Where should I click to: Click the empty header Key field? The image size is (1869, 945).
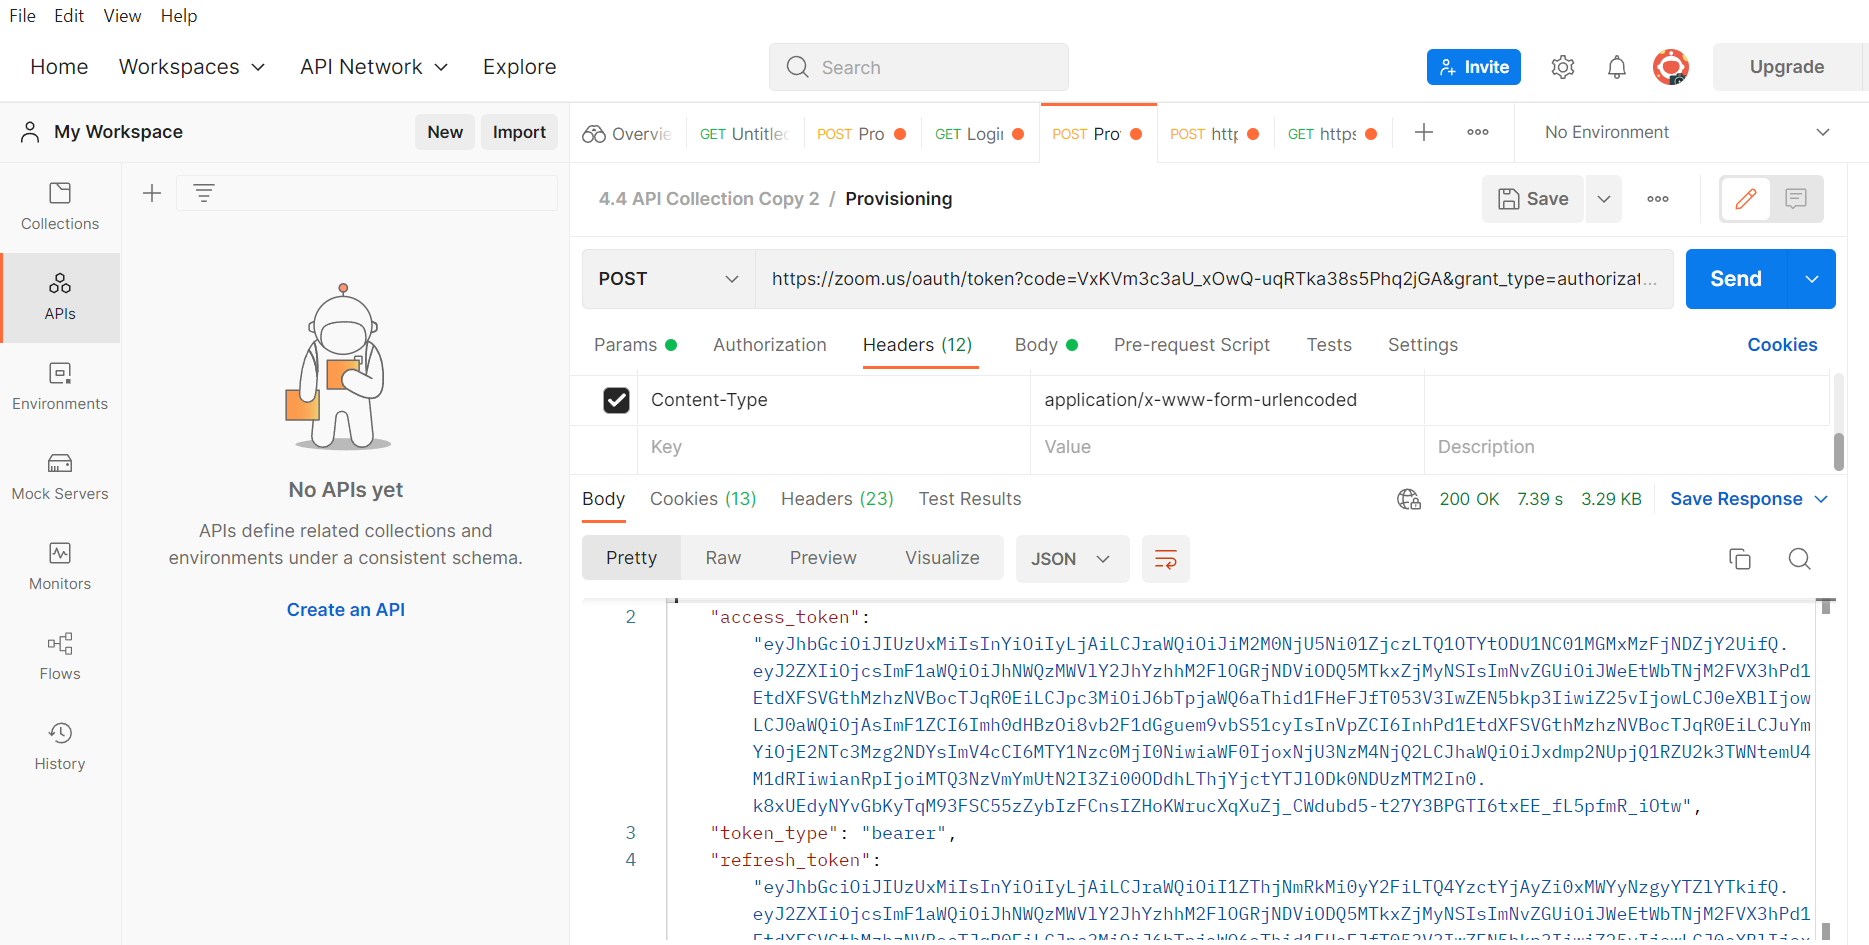[833, 447]
